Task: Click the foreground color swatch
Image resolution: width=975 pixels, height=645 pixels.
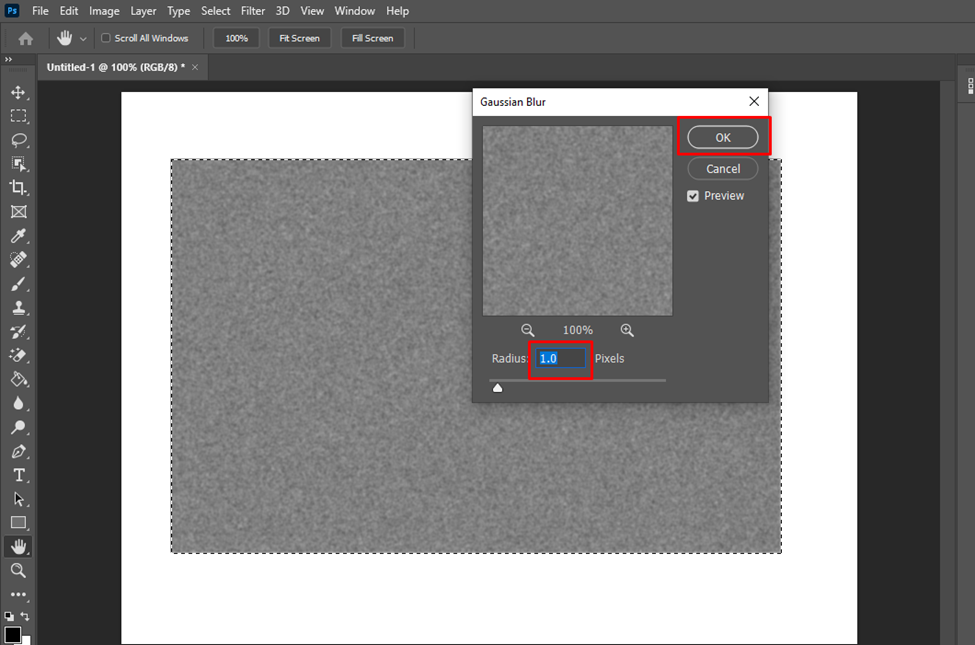Action: (x=12, y=635)
